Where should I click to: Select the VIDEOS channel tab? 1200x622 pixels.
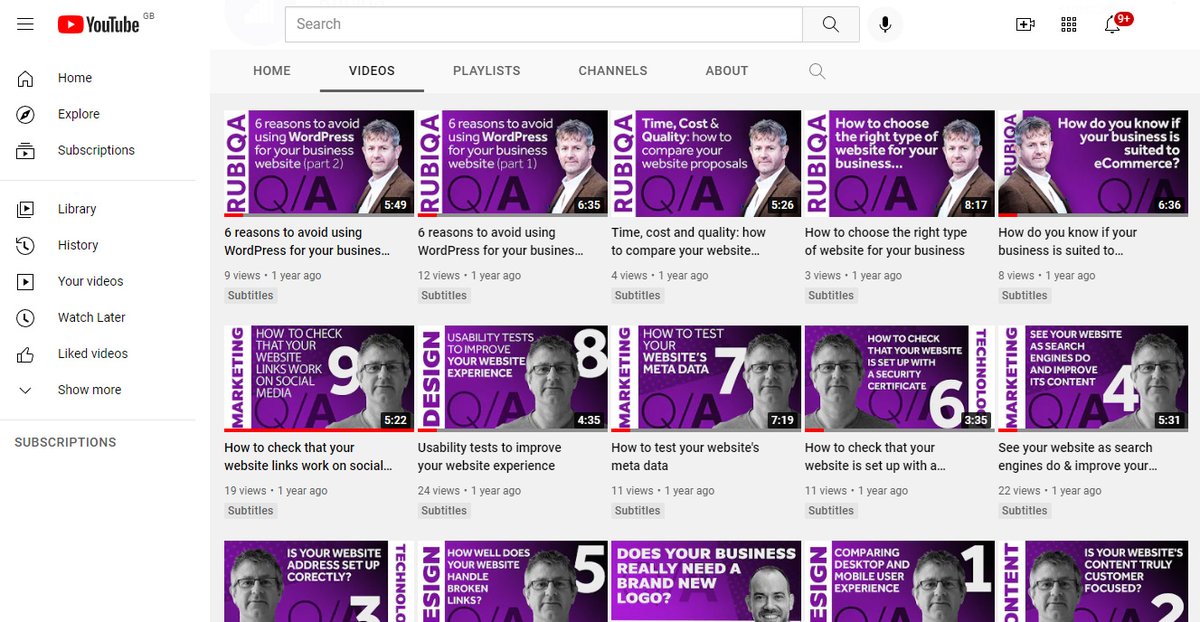point(372,71)
